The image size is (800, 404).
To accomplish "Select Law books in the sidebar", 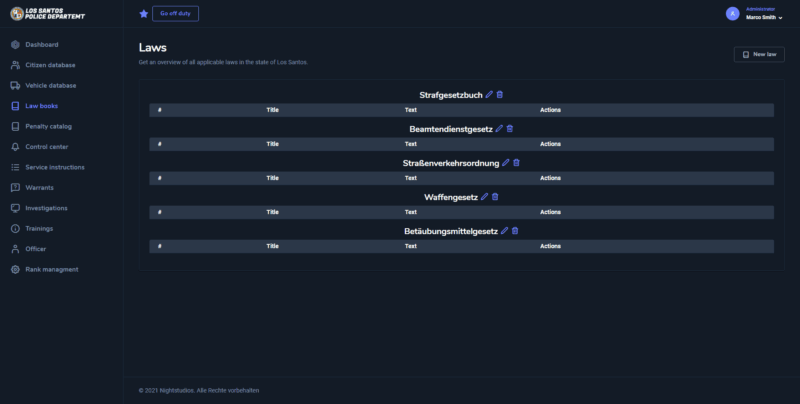I will 42,106.
